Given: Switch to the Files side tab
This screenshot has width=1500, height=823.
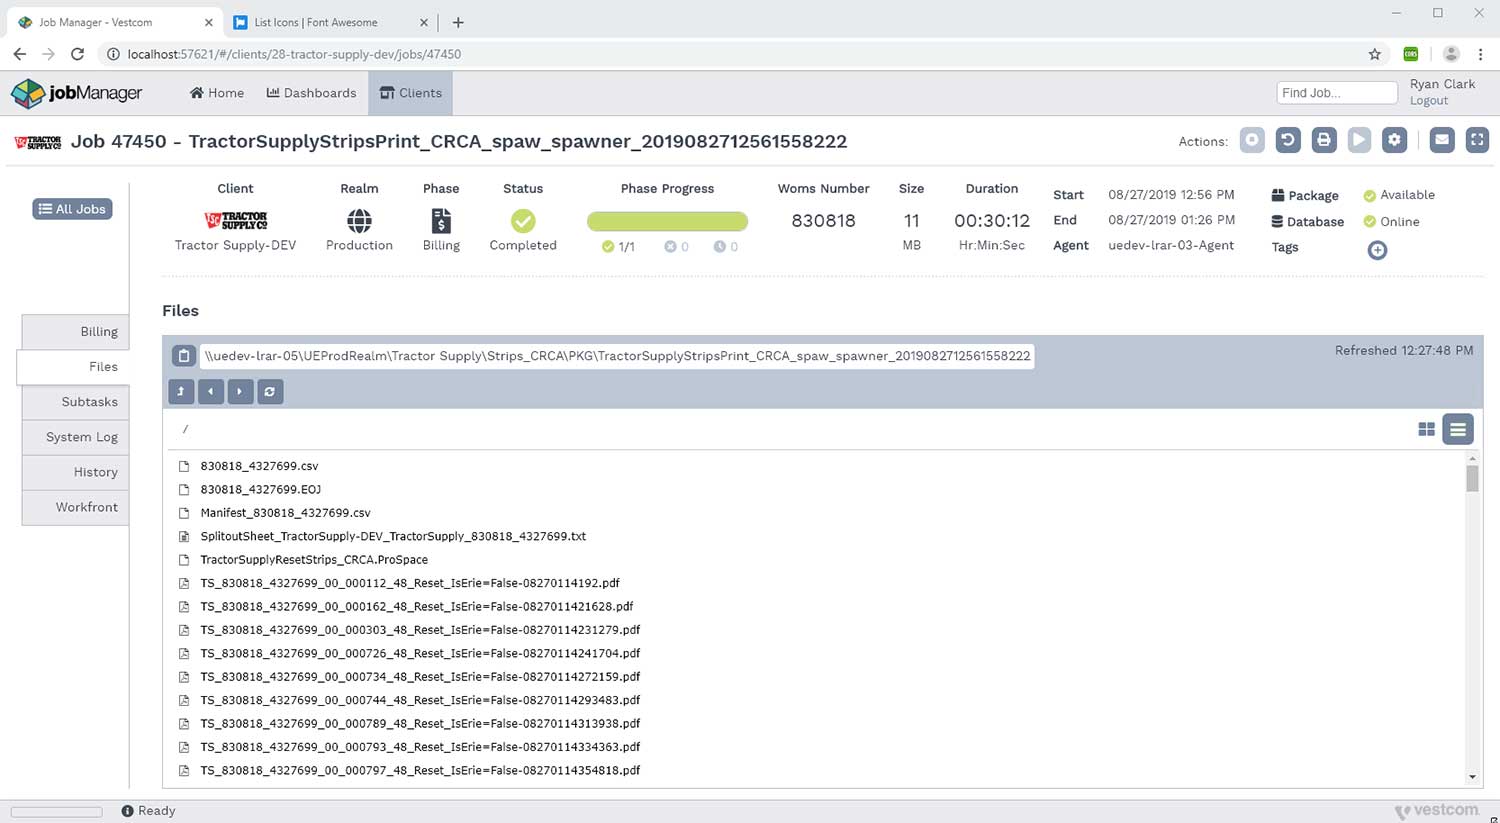Looking at the screenshot, I should 73,367.
